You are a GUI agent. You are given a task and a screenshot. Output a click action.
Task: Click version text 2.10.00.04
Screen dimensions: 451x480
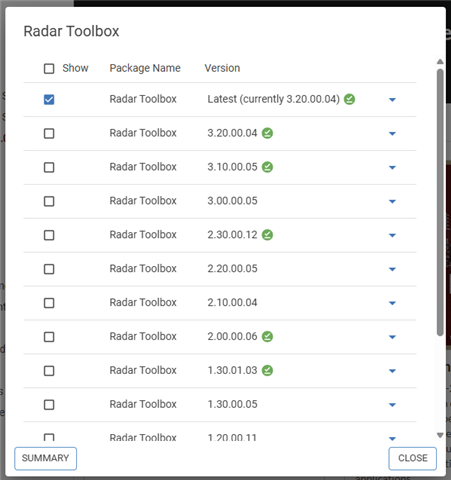point(232,303)
